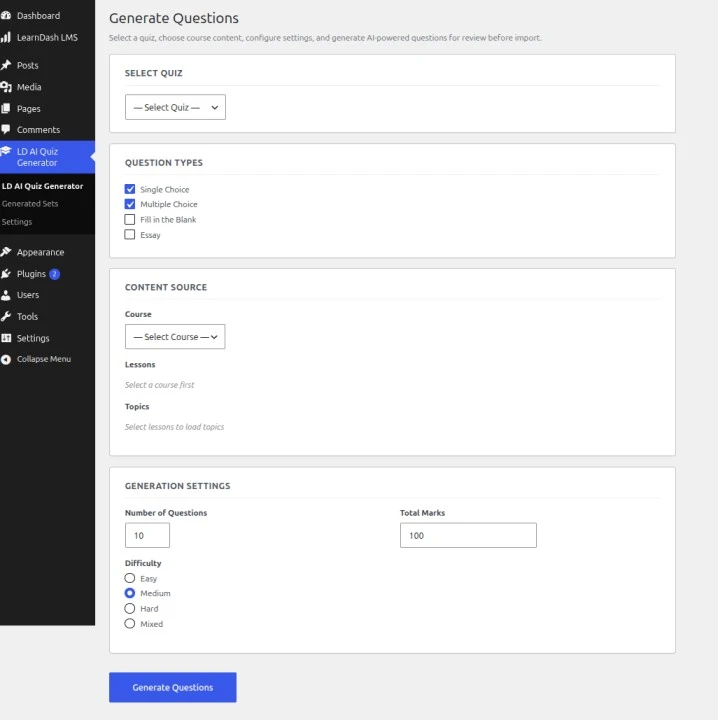
Task: Click the Appearance paintbrush icon
Action: 6,252
